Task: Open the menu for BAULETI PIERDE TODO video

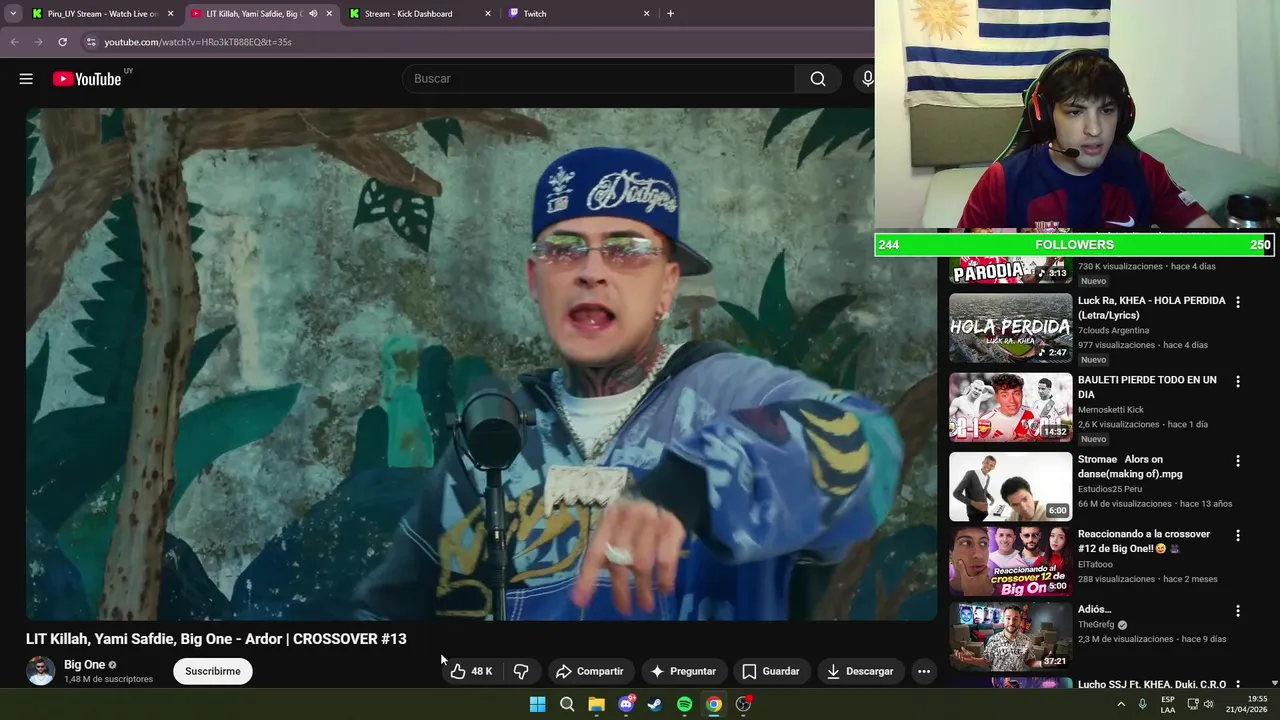Action: [x=1238, y=381]
